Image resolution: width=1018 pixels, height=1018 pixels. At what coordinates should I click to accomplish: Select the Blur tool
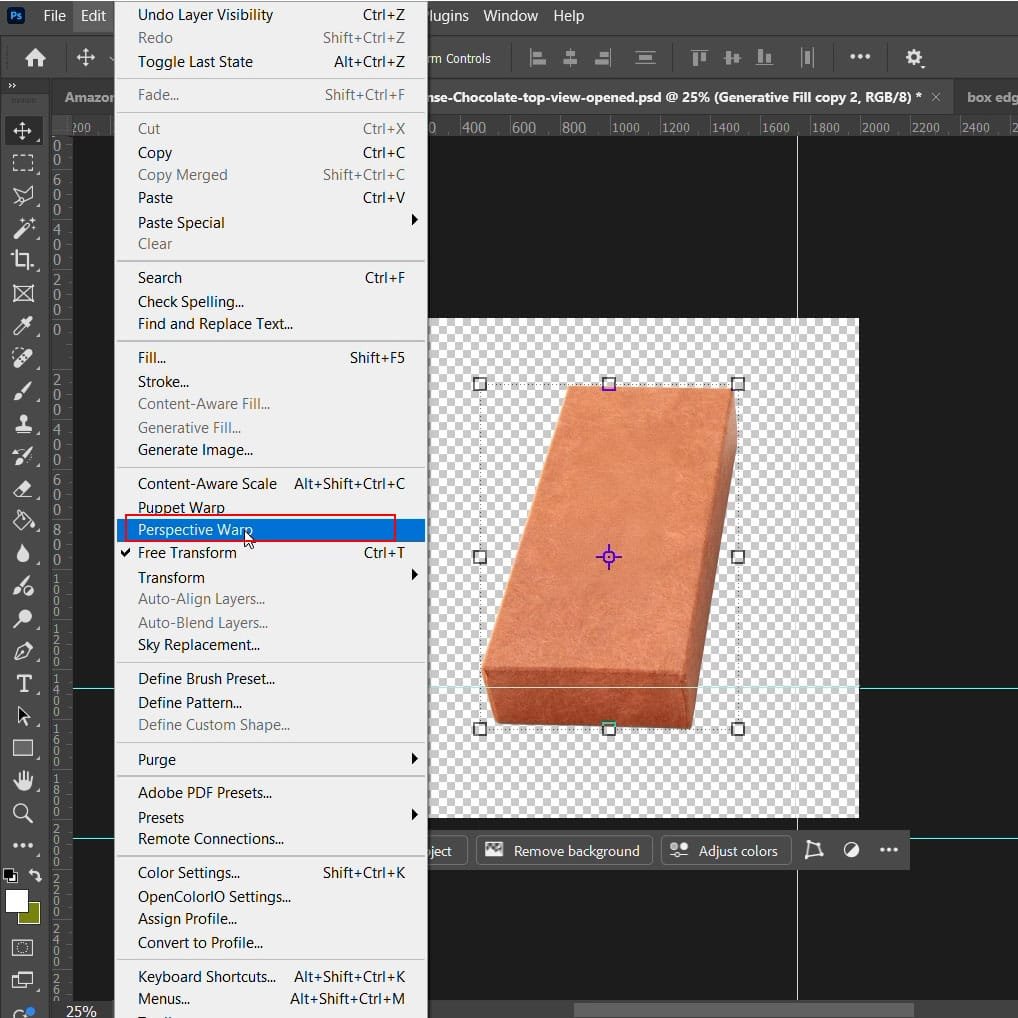(x=23, y=553)
